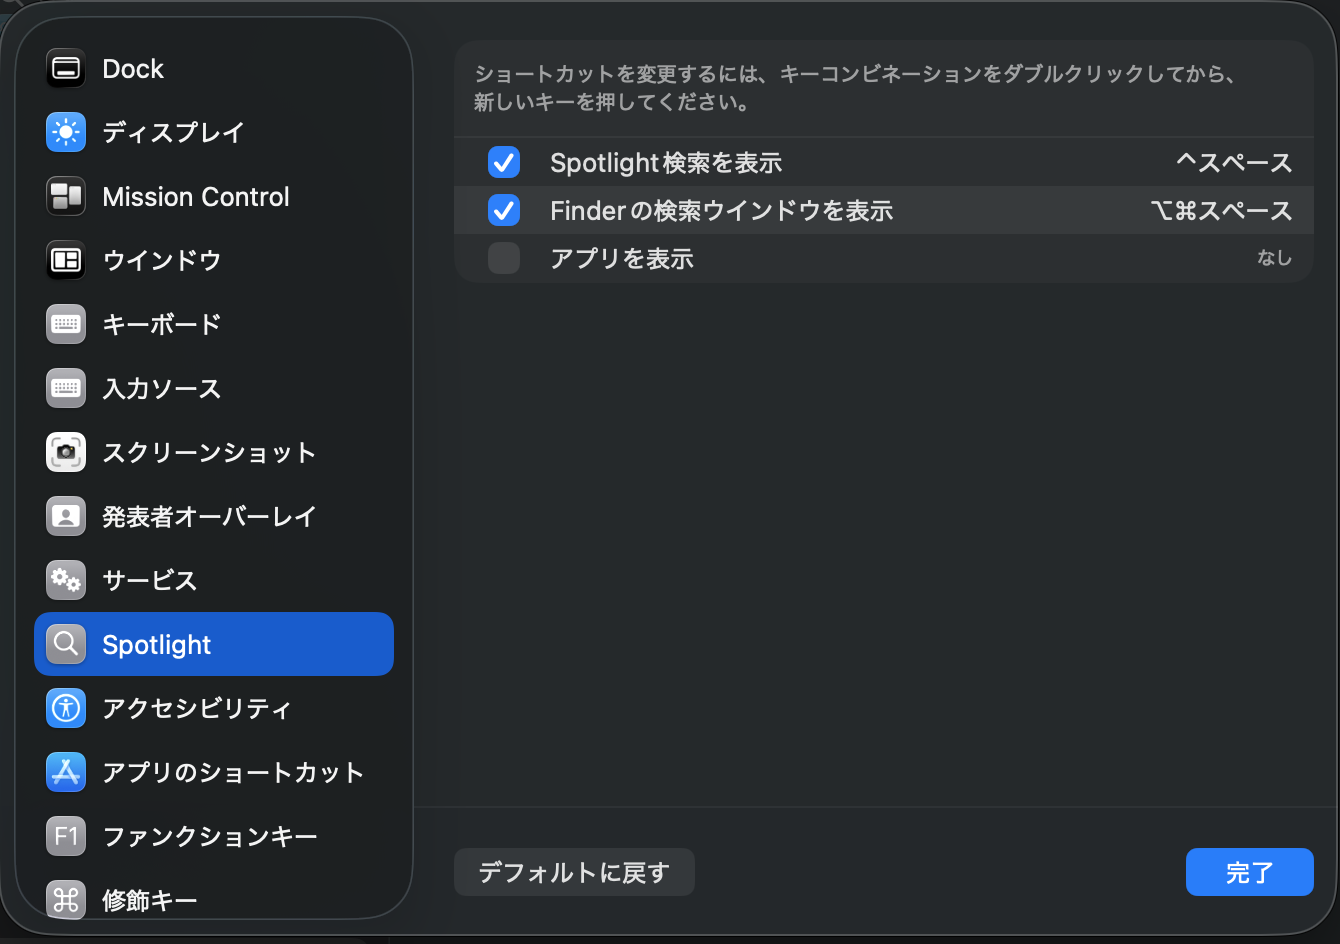Click the ウインドウ sidebar icon

click(66, 260)
